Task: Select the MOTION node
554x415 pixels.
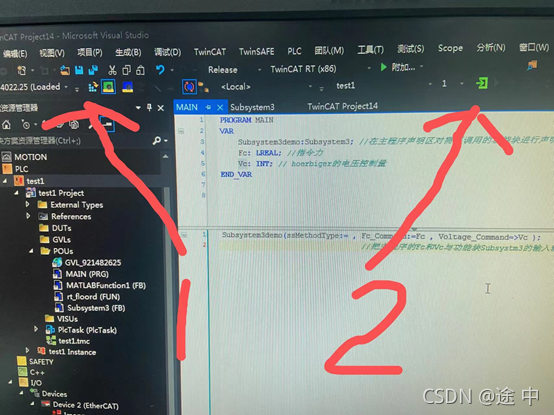Action: pos(30,157)
